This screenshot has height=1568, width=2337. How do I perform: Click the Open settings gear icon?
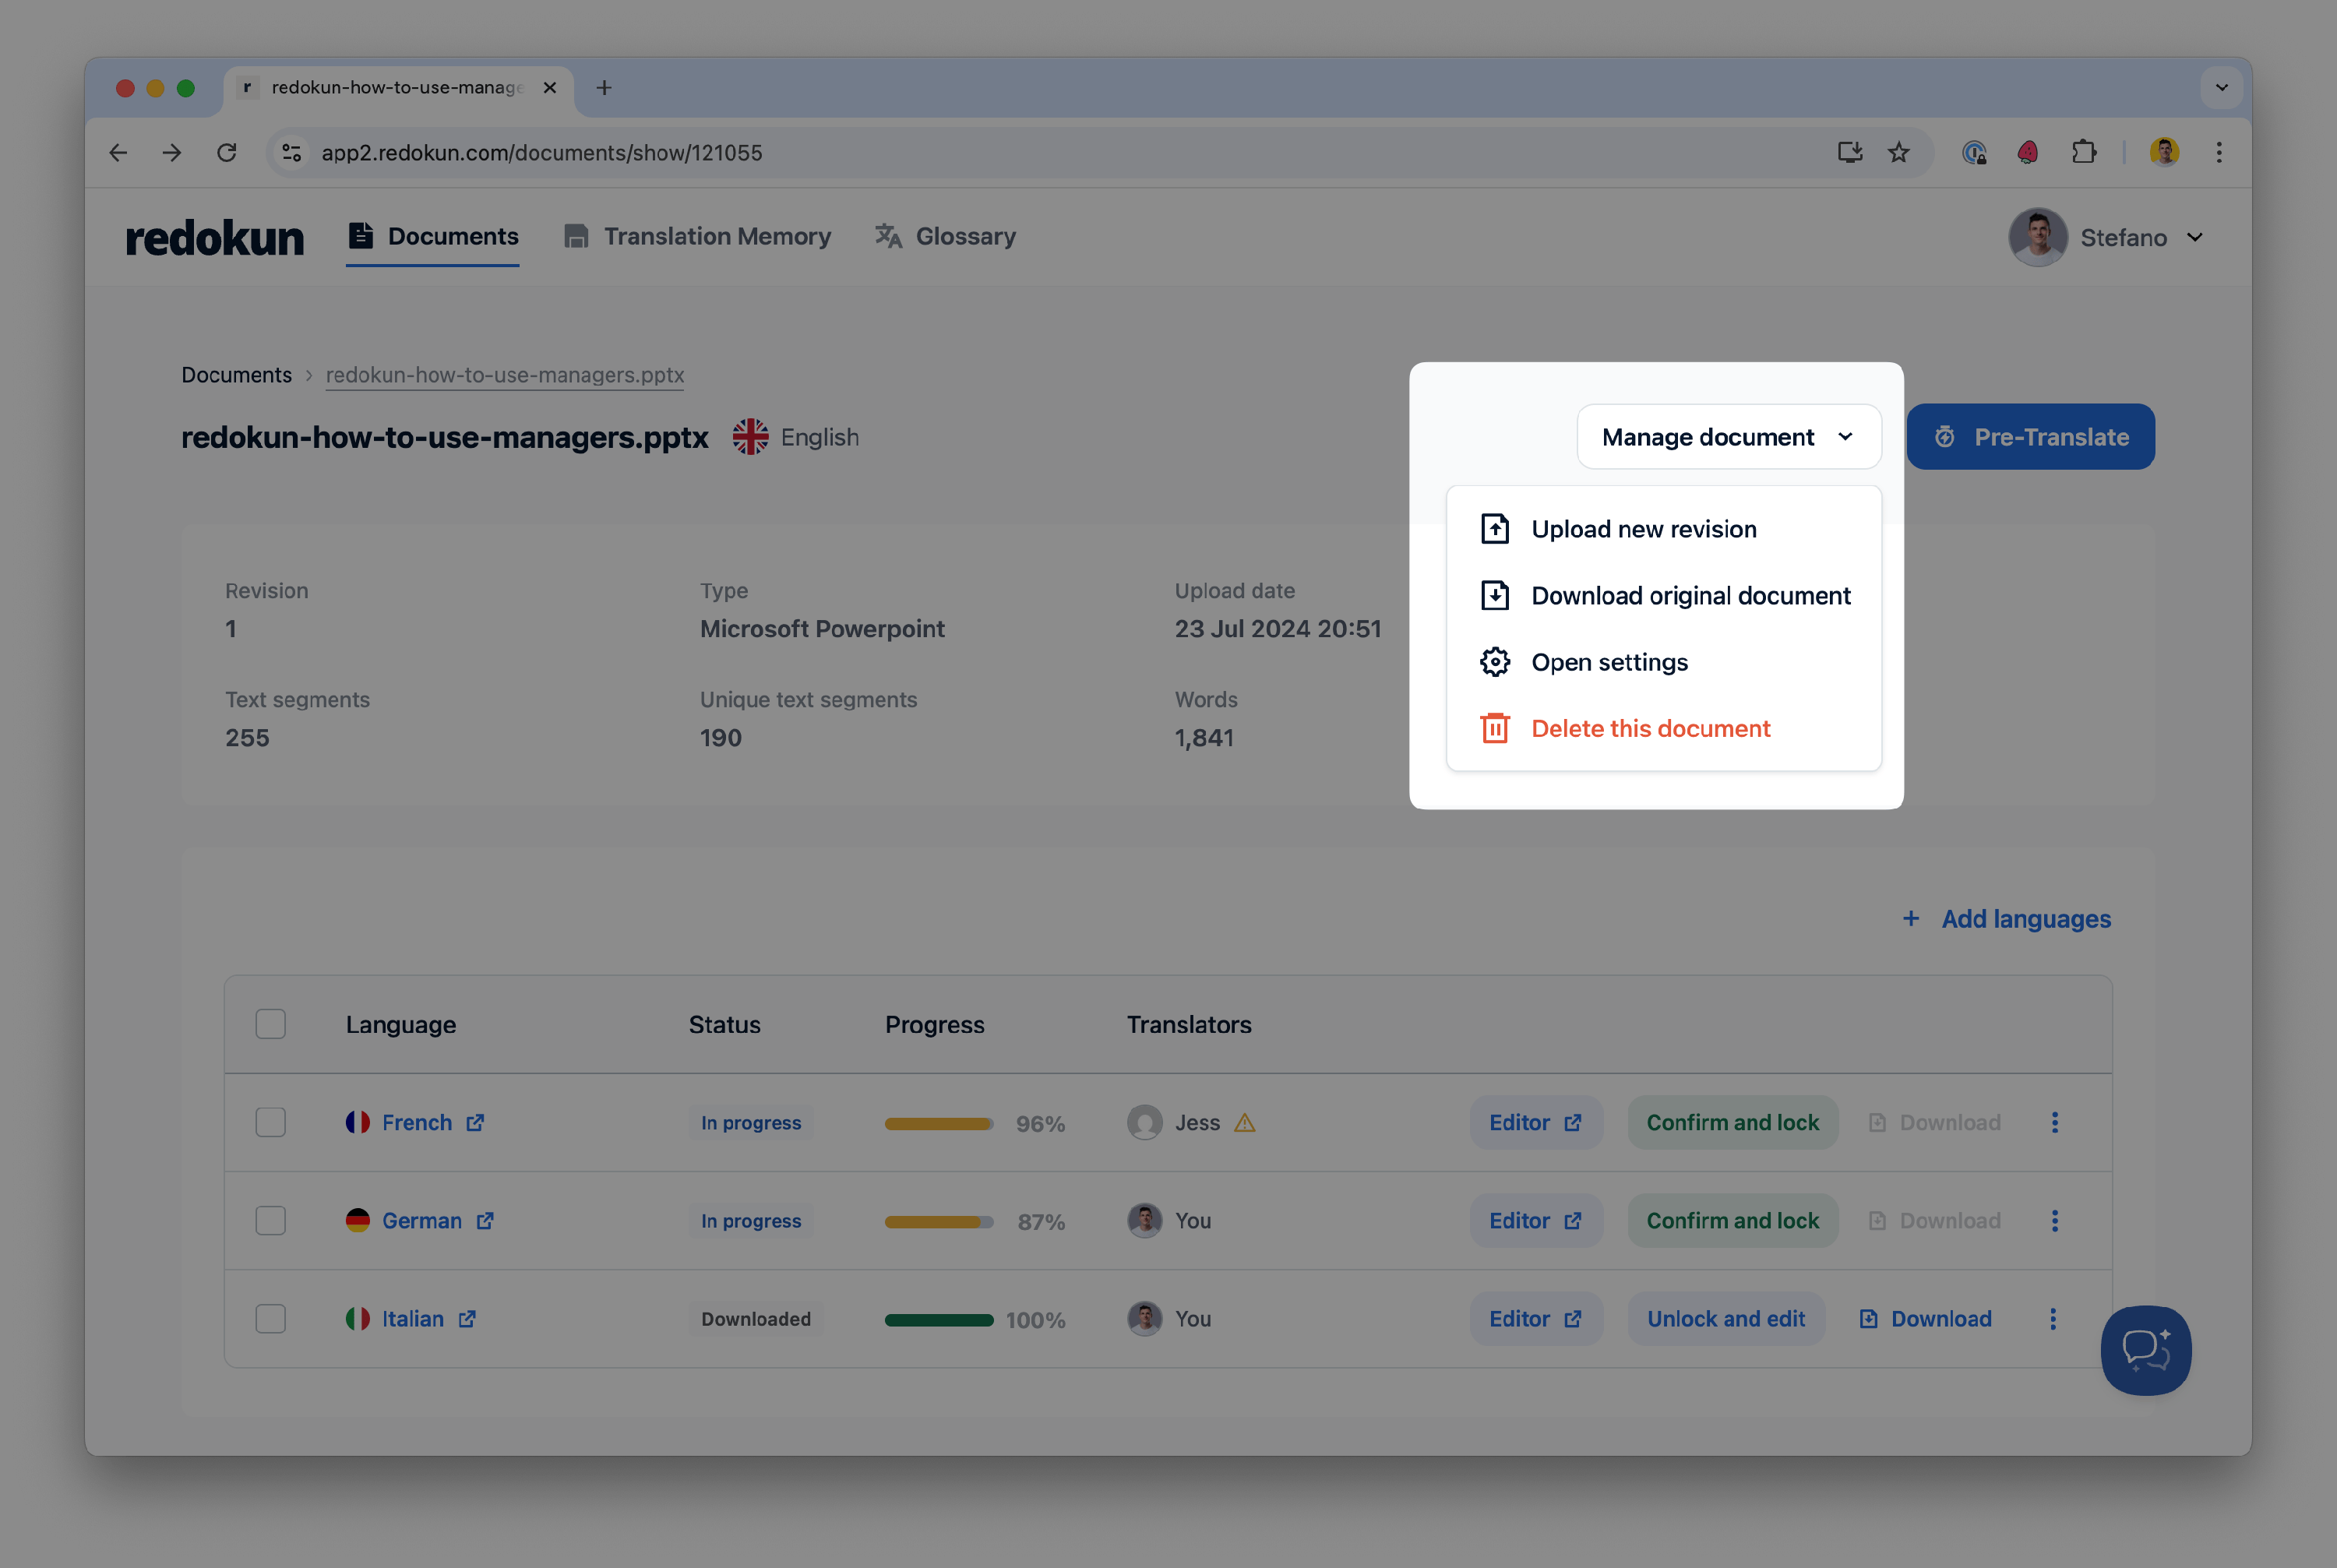[1494, 662]
